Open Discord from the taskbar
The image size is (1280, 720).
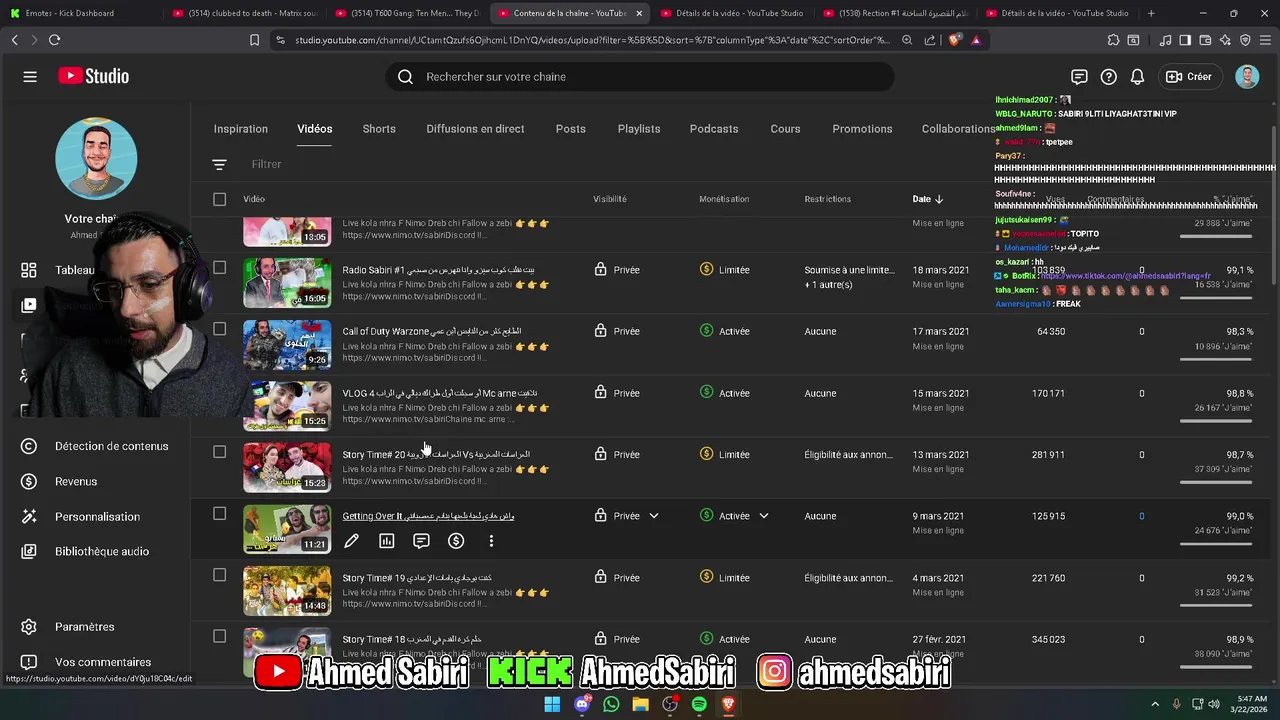tap(582, 704)
